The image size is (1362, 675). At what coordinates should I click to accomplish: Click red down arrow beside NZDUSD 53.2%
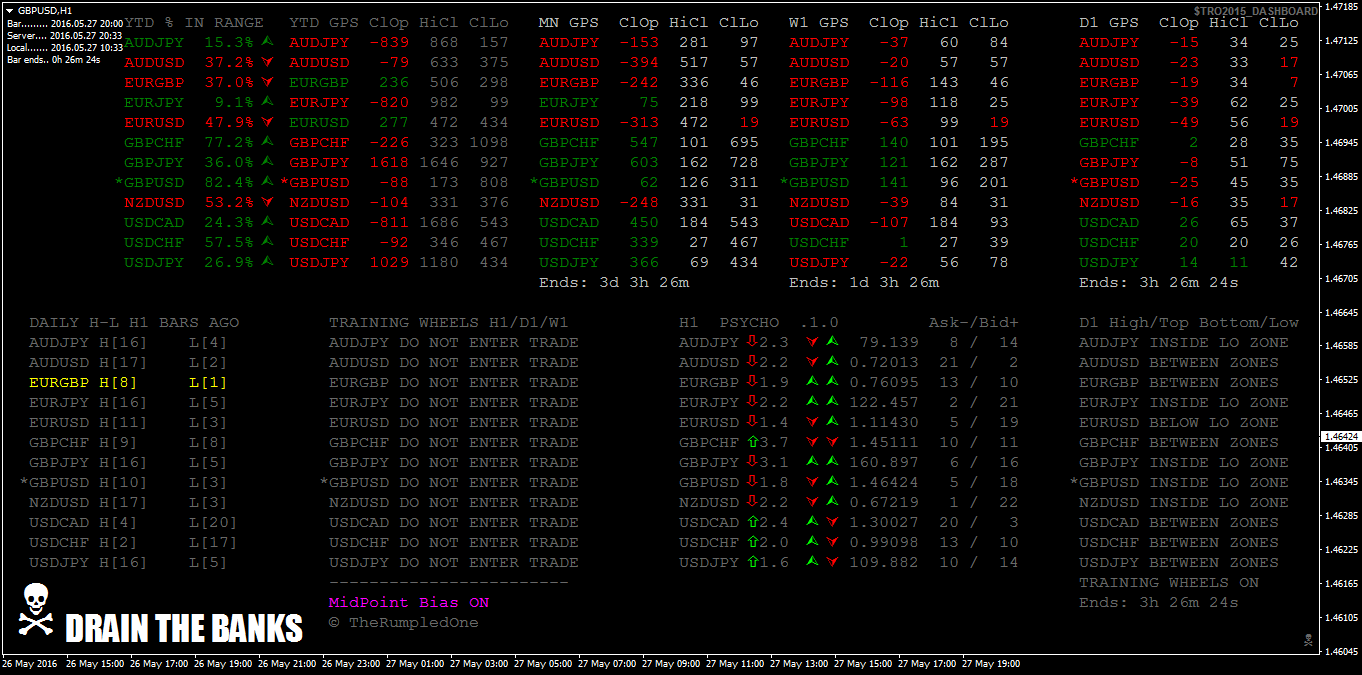point(267,202)
